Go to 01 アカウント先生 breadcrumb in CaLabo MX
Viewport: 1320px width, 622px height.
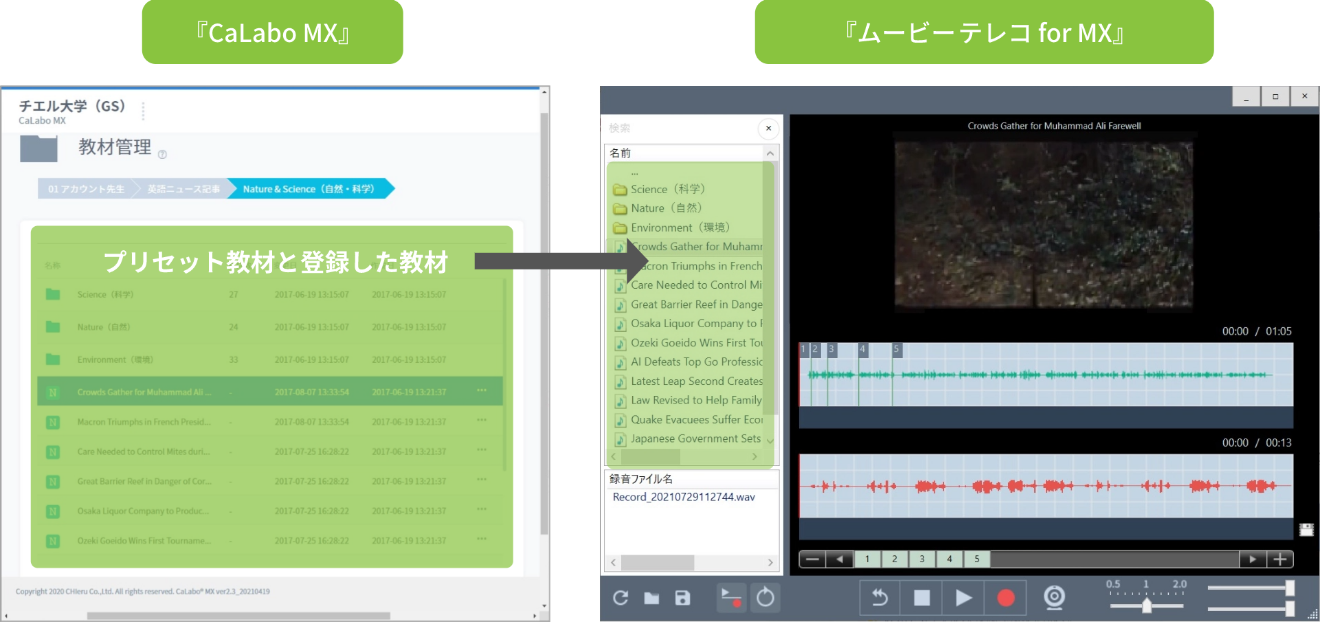tap(87, 188)
